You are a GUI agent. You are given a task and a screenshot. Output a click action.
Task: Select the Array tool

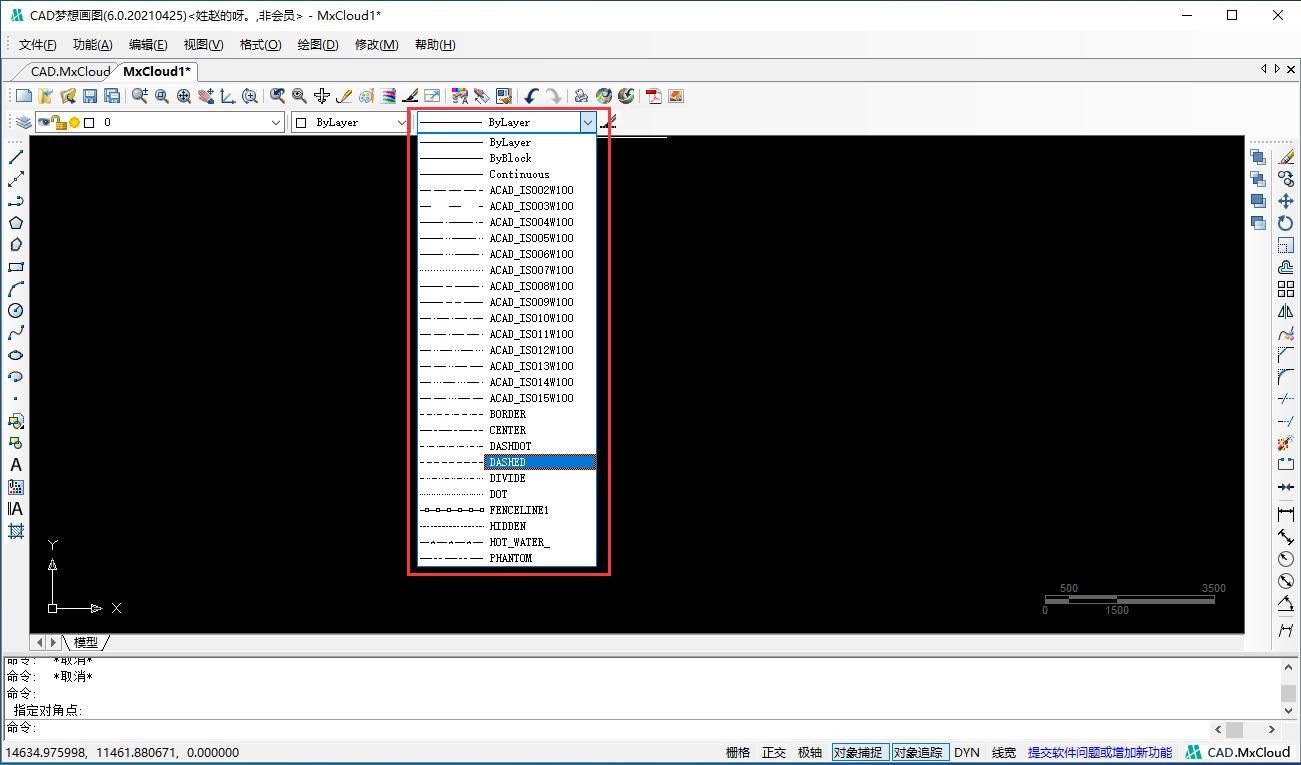click(1286, 289)
